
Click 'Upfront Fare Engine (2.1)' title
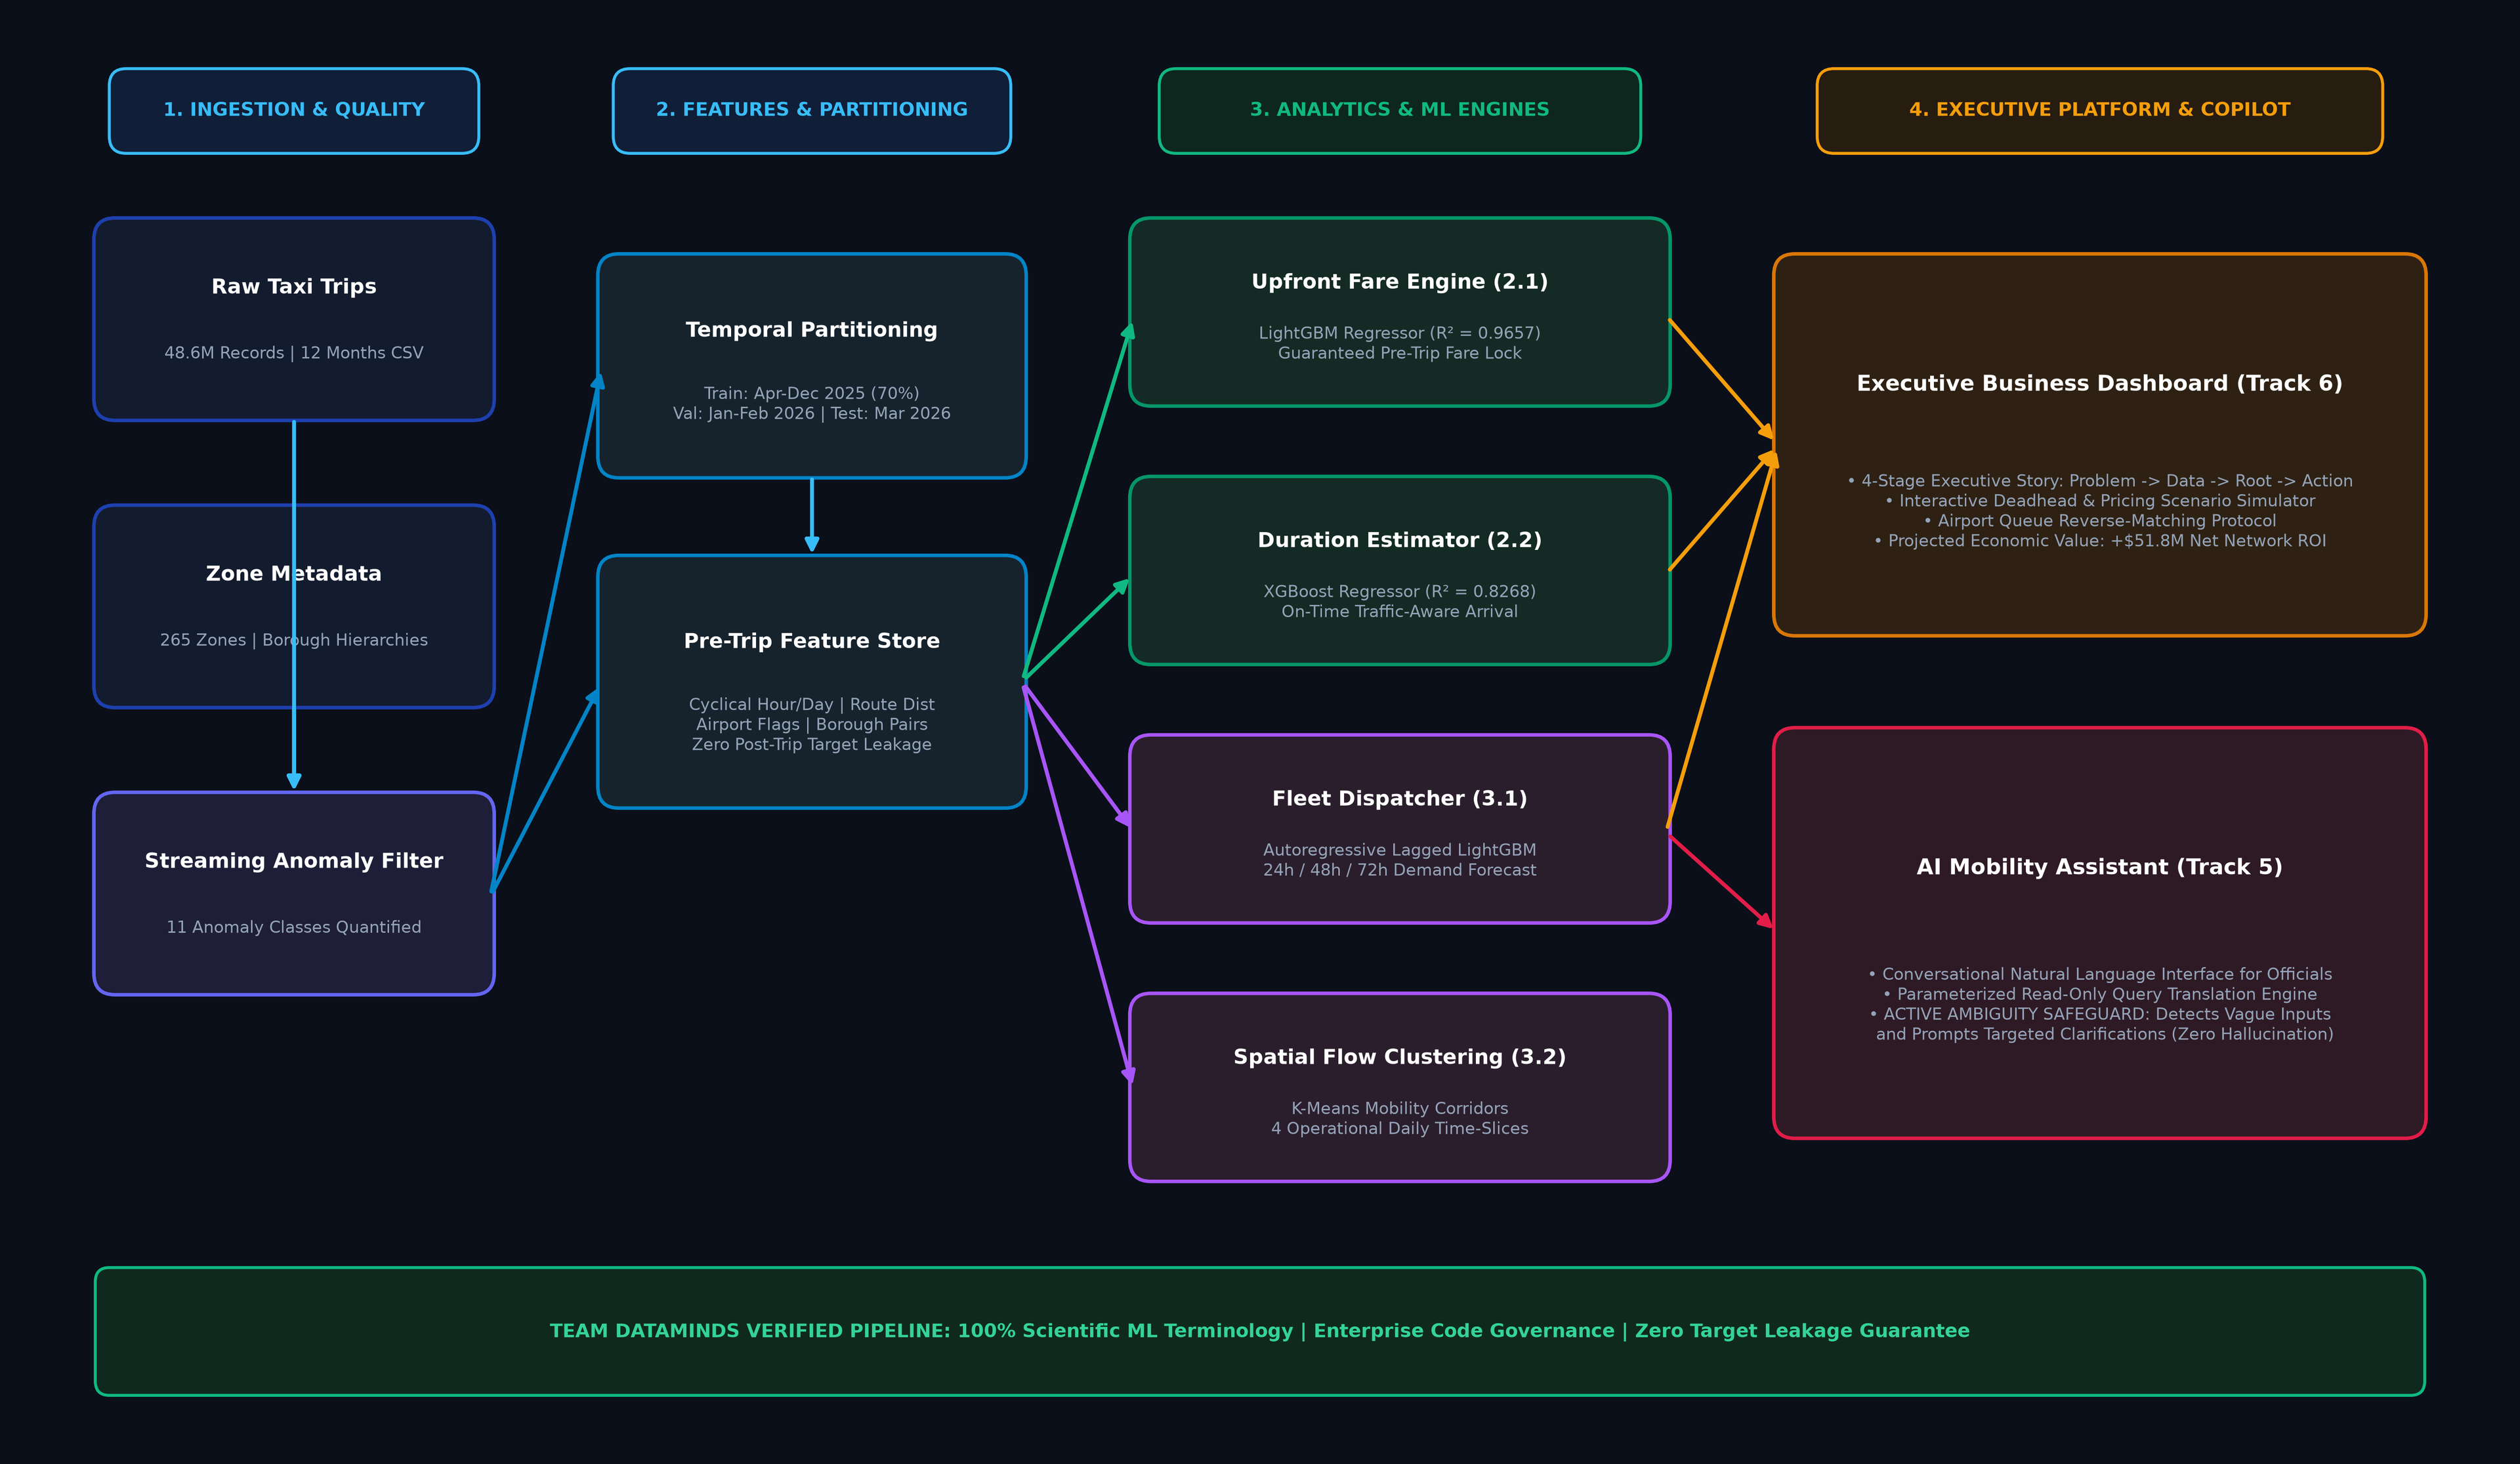coord(1399,282)
